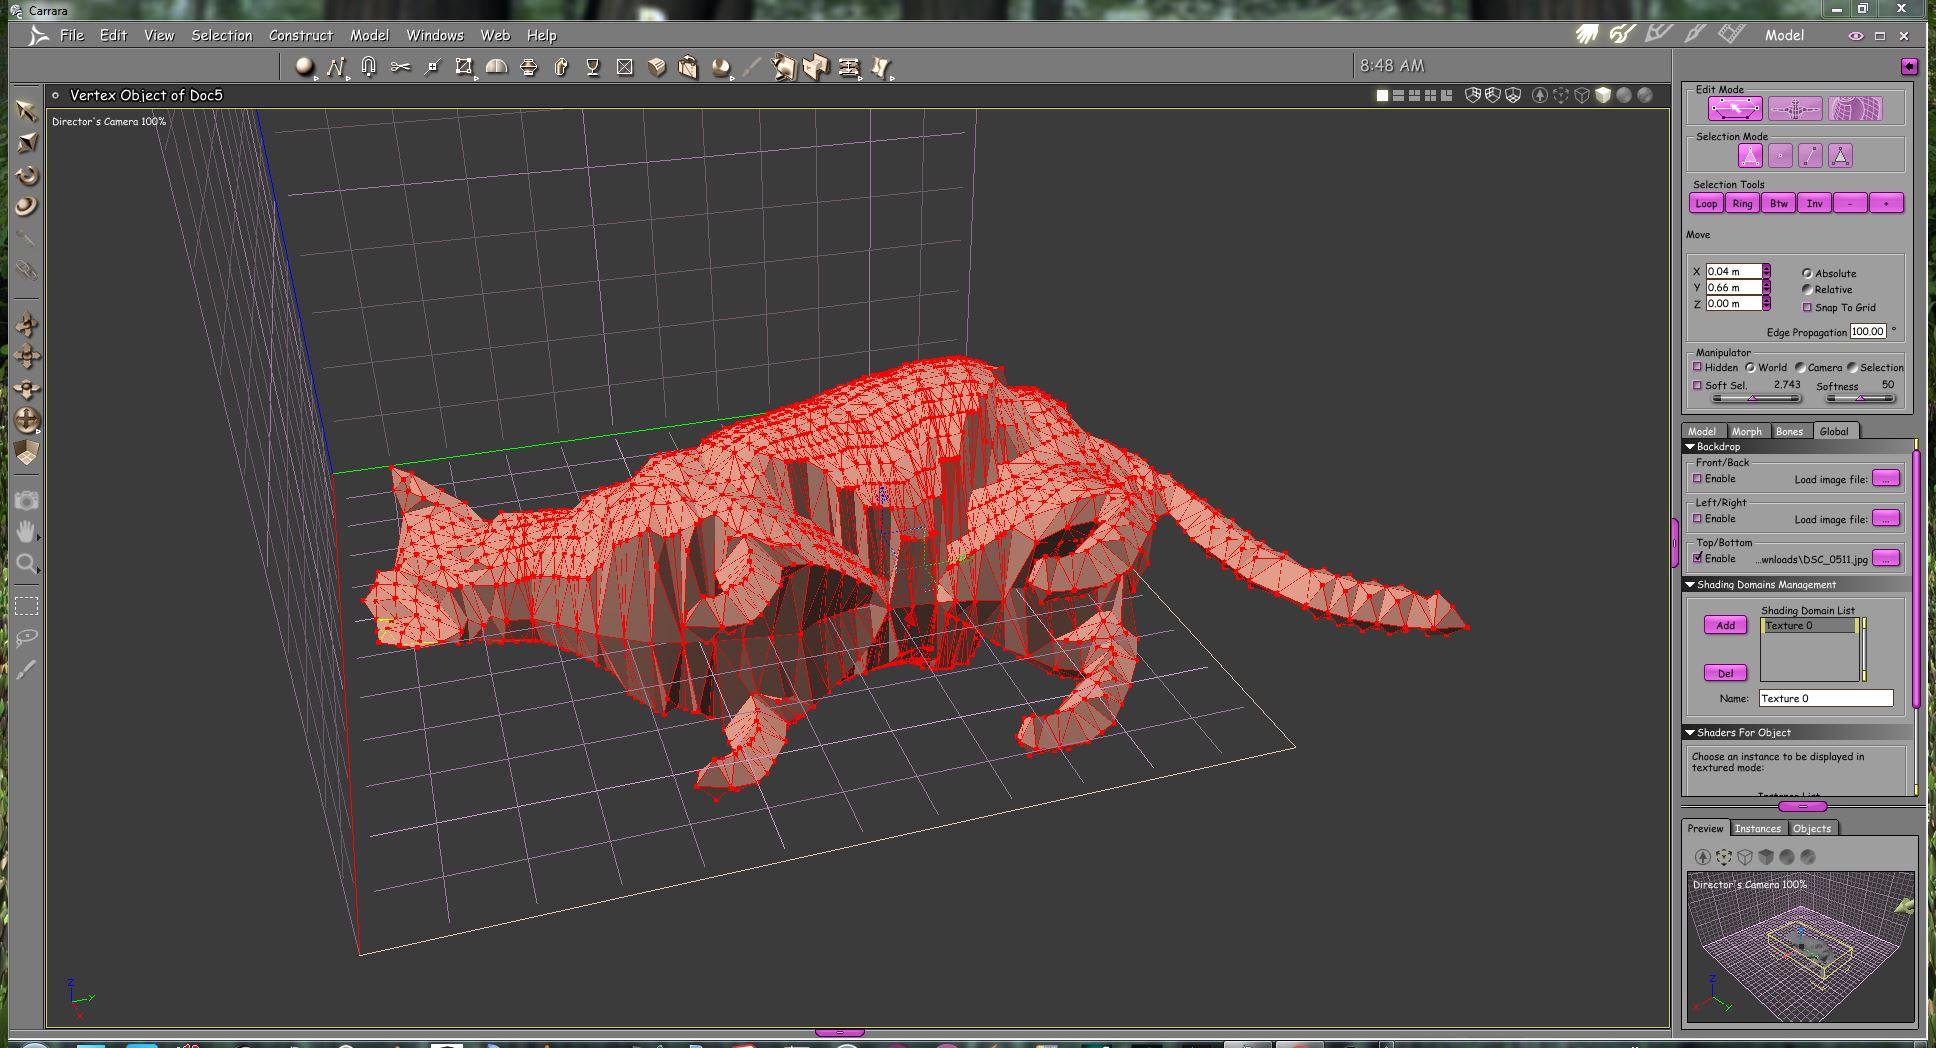Image resolution: width=1936 pixels, height=1048 pixels.
Task: Pick the hand pan tool
Action: click(x=27, y=532)
